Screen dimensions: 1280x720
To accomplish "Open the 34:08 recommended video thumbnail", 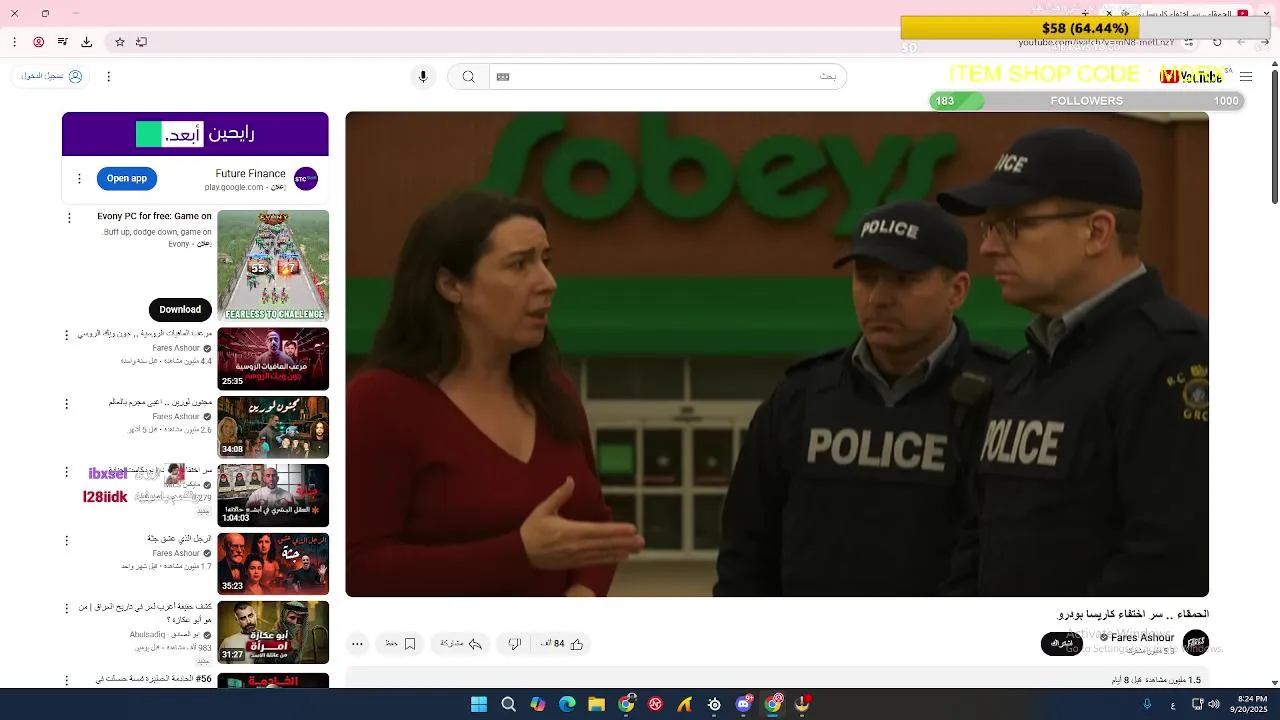I will pos(273,427).
